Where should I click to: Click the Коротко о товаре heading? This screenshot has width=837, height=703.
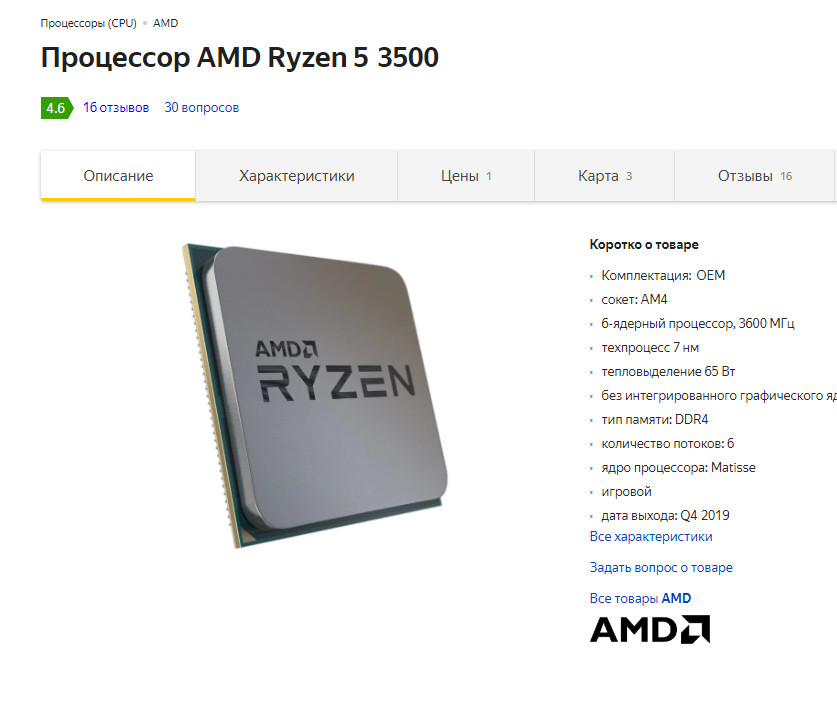tap(644, 244)
